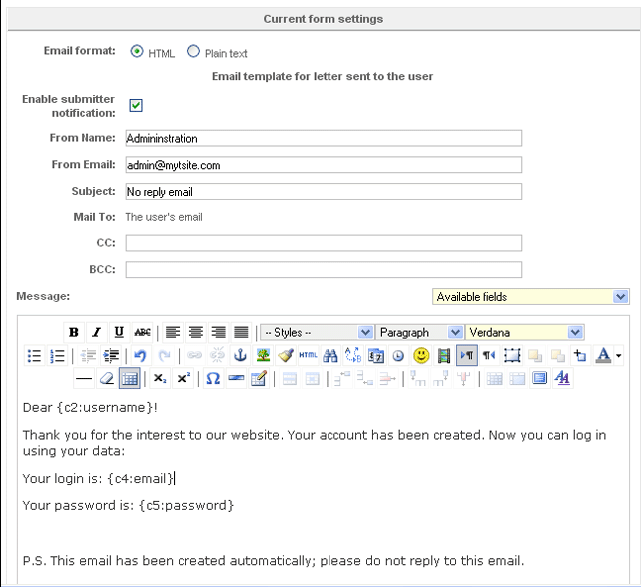Open the Available fields dropdown

pyautogui.click(x=531, y=297)
